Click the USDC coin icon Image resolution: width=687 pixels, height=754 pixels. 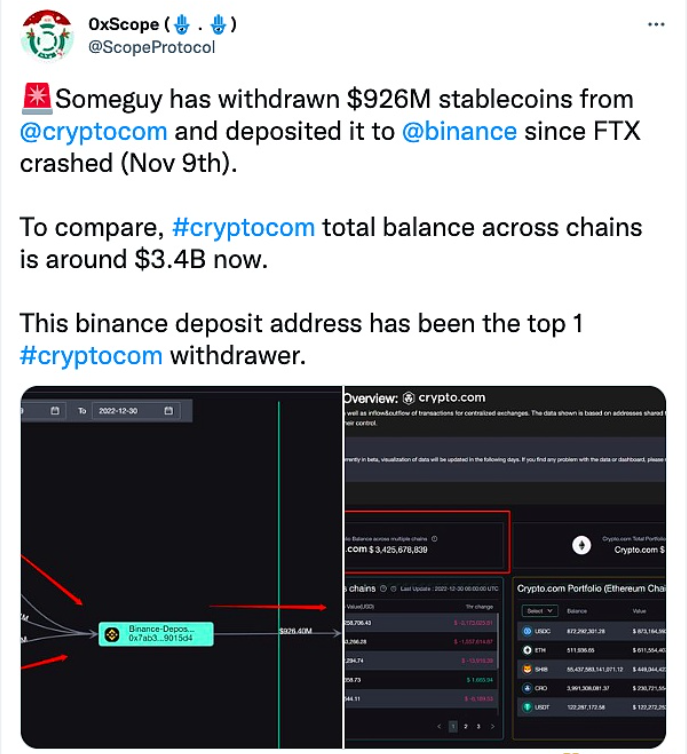[527, 631]
